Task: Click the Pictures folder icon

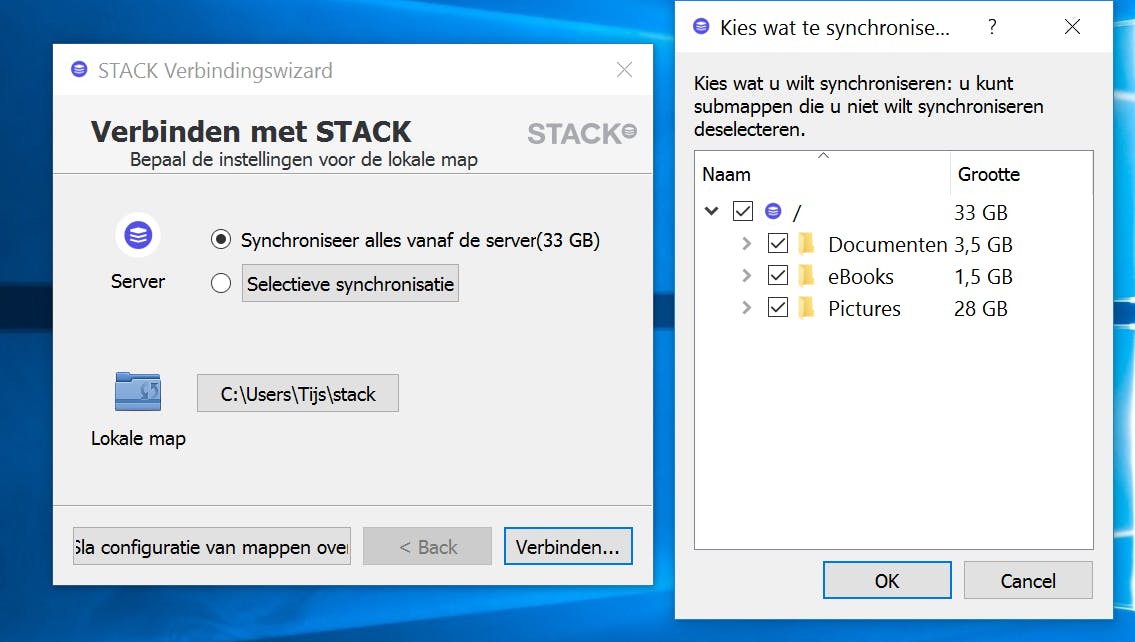Action: click(807, 308)
